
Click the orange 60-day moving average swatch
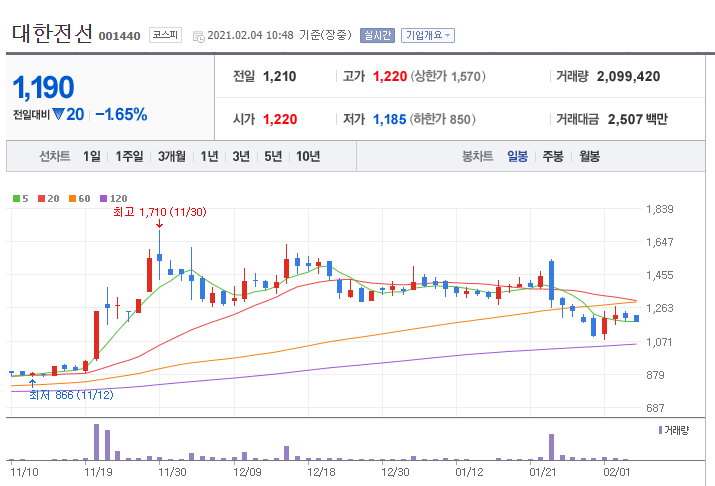[x=73, y=198]
